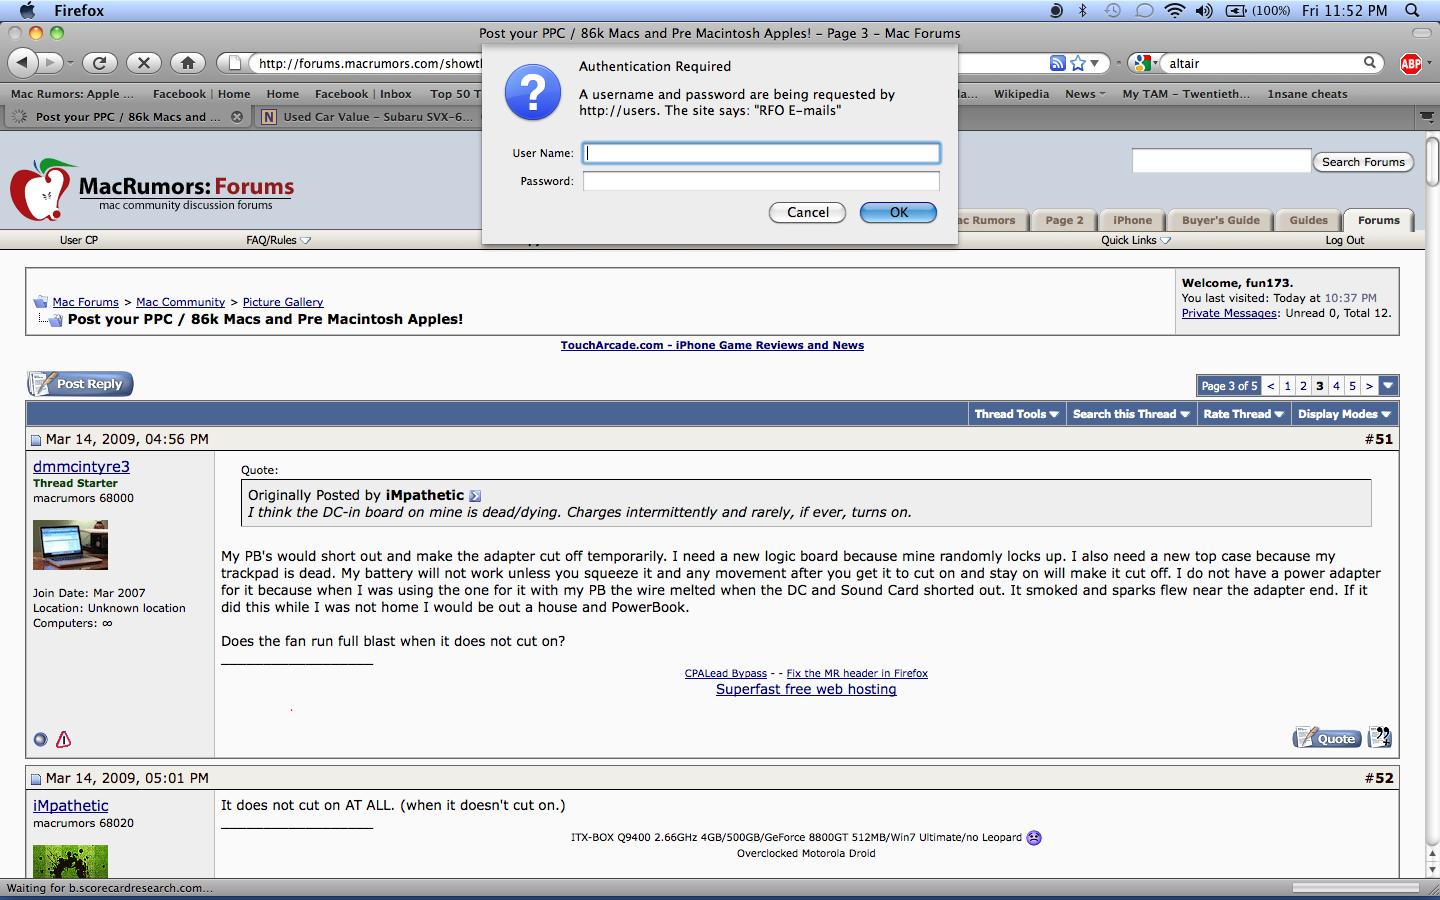The width and height of the screenshot is (1440, 900).
Task: Open the FAQ/Rules dropdown
Action: coord(279,240)
